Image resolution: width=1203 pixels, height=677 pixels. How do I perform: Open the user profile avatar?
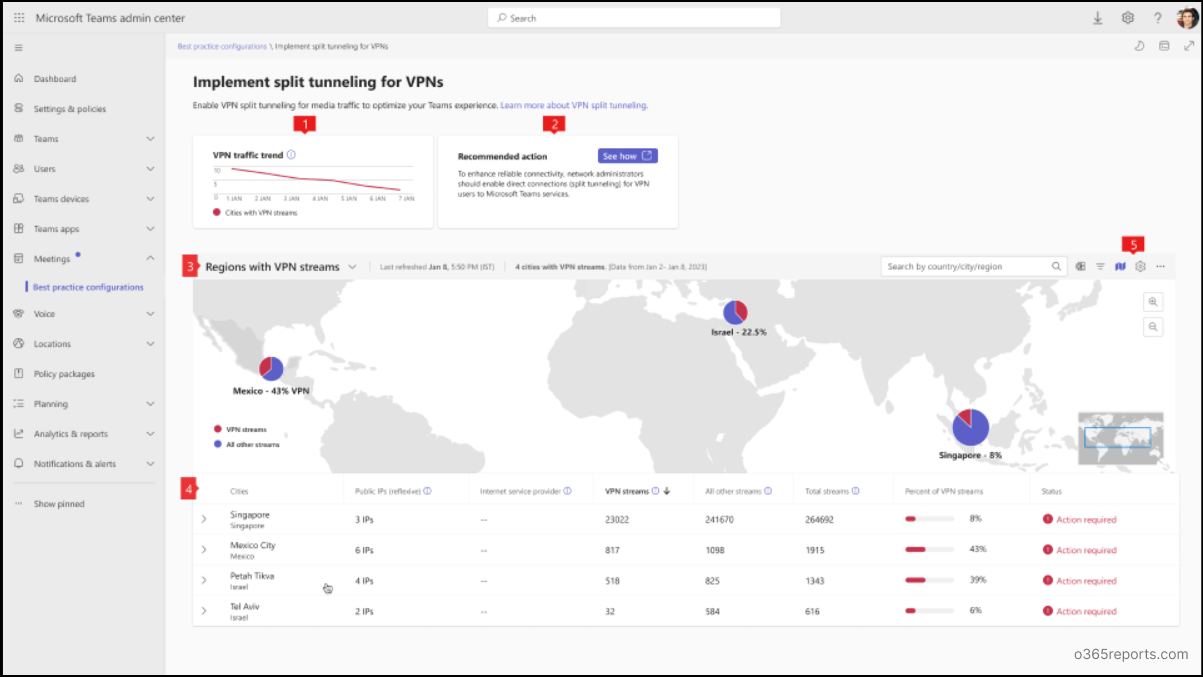click(x=1186, y=18)
